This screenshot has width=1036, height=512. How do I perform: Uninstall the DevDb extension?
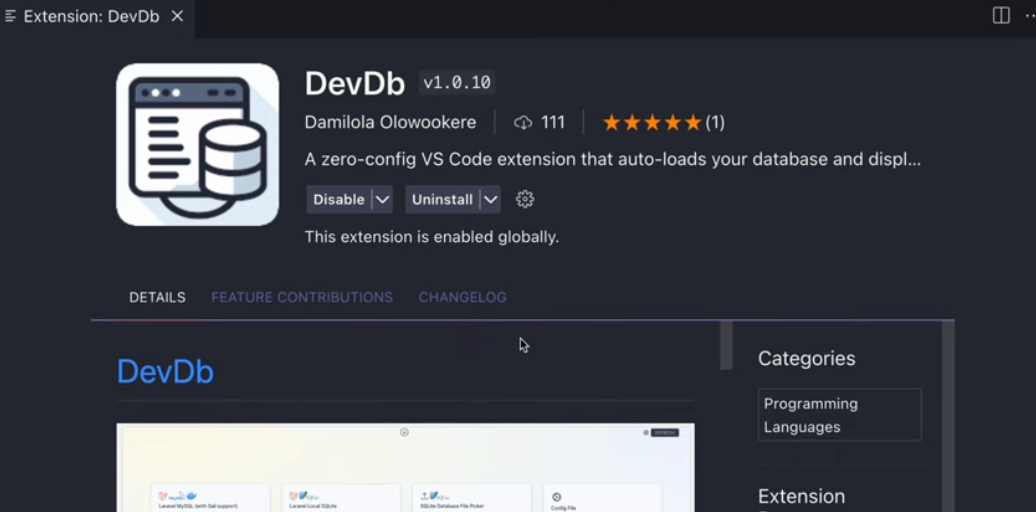point(442,200)
